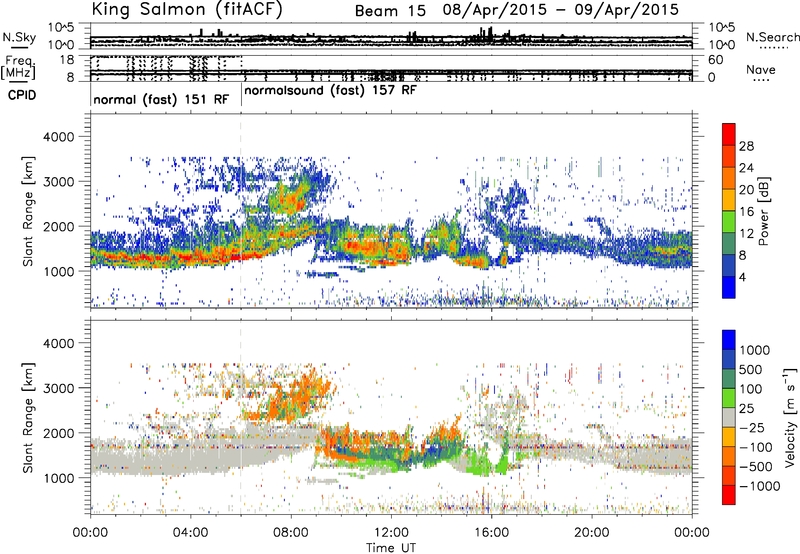The image size is (800, 554).
Task: Click the "−500" label on Velocity colorbar
Action: click(x=755, y=466)
